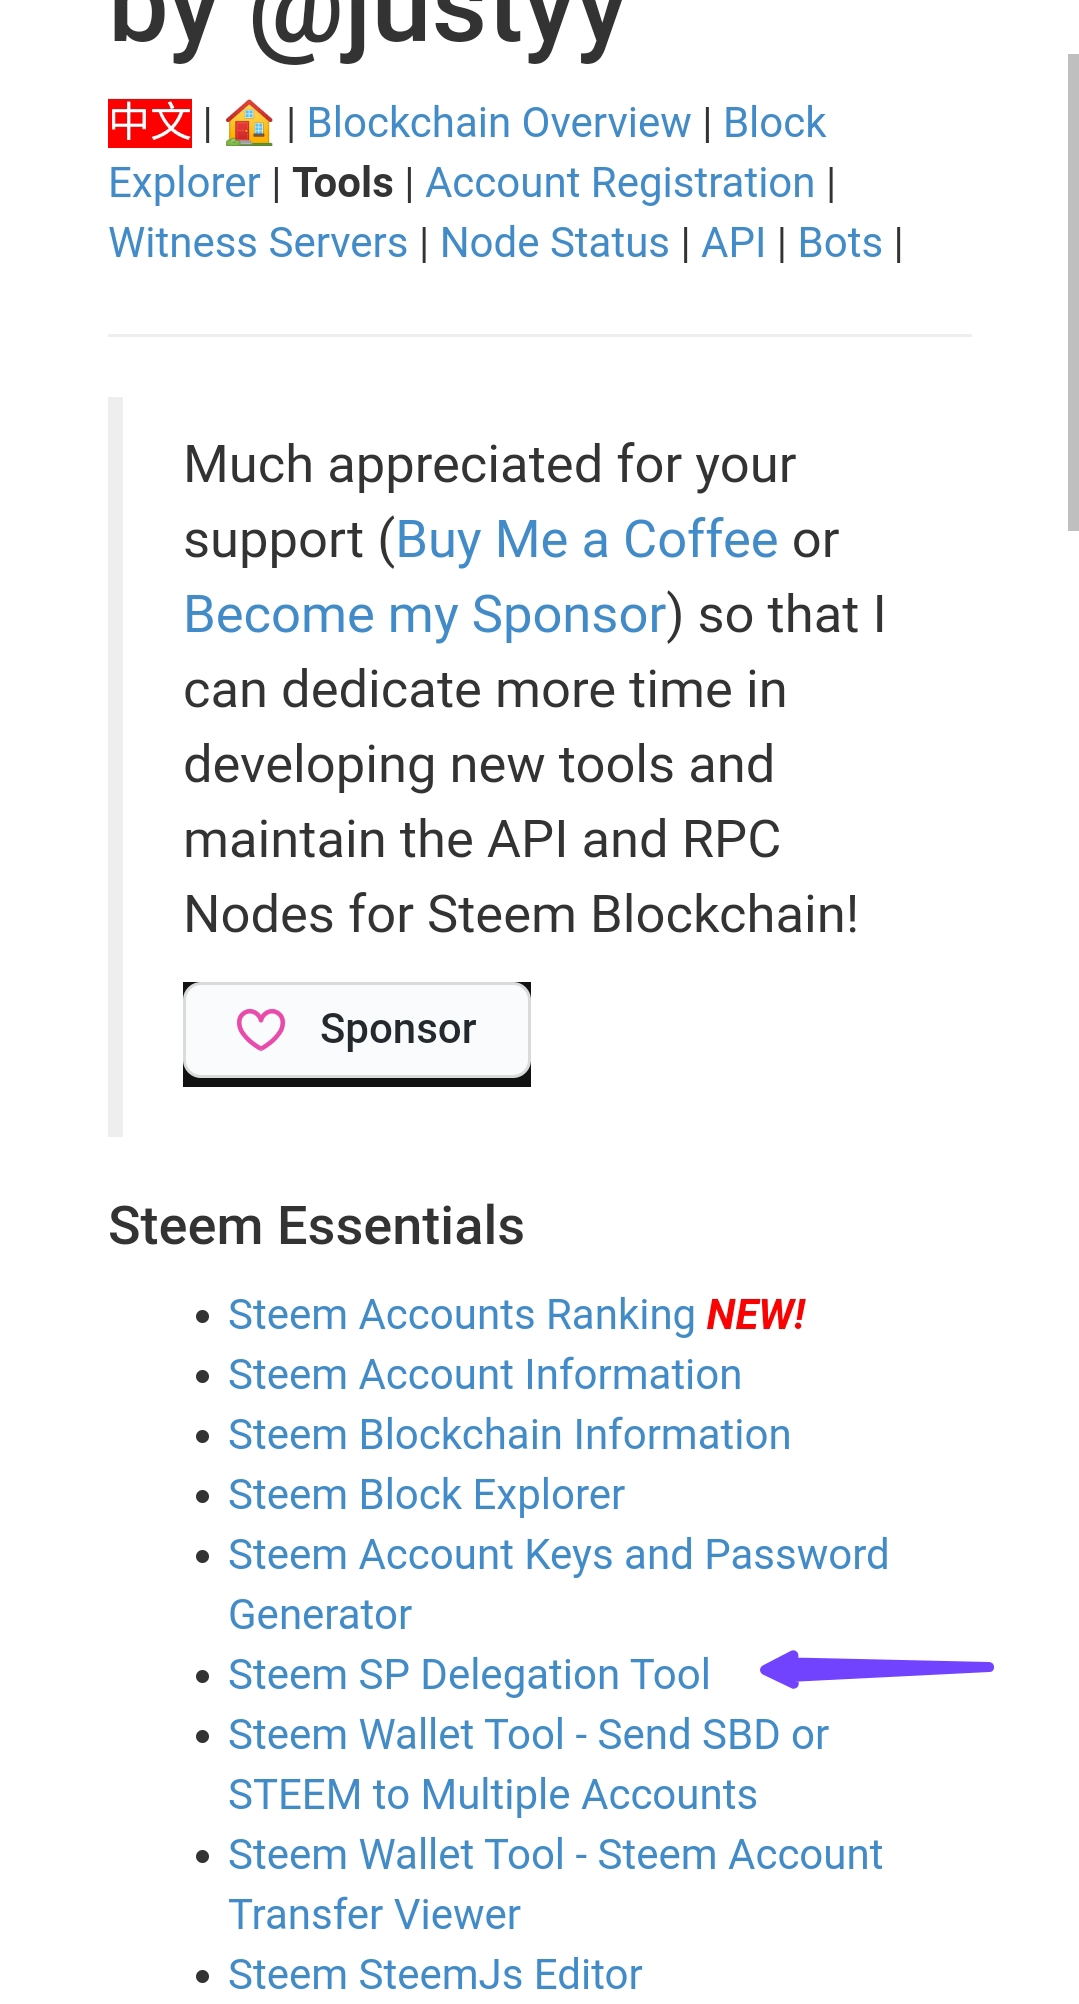Image resolution: width=1079 pixels, height=2004 pixels.
Task: Follow the Buy Me a Coffee link
Action: 587,540
